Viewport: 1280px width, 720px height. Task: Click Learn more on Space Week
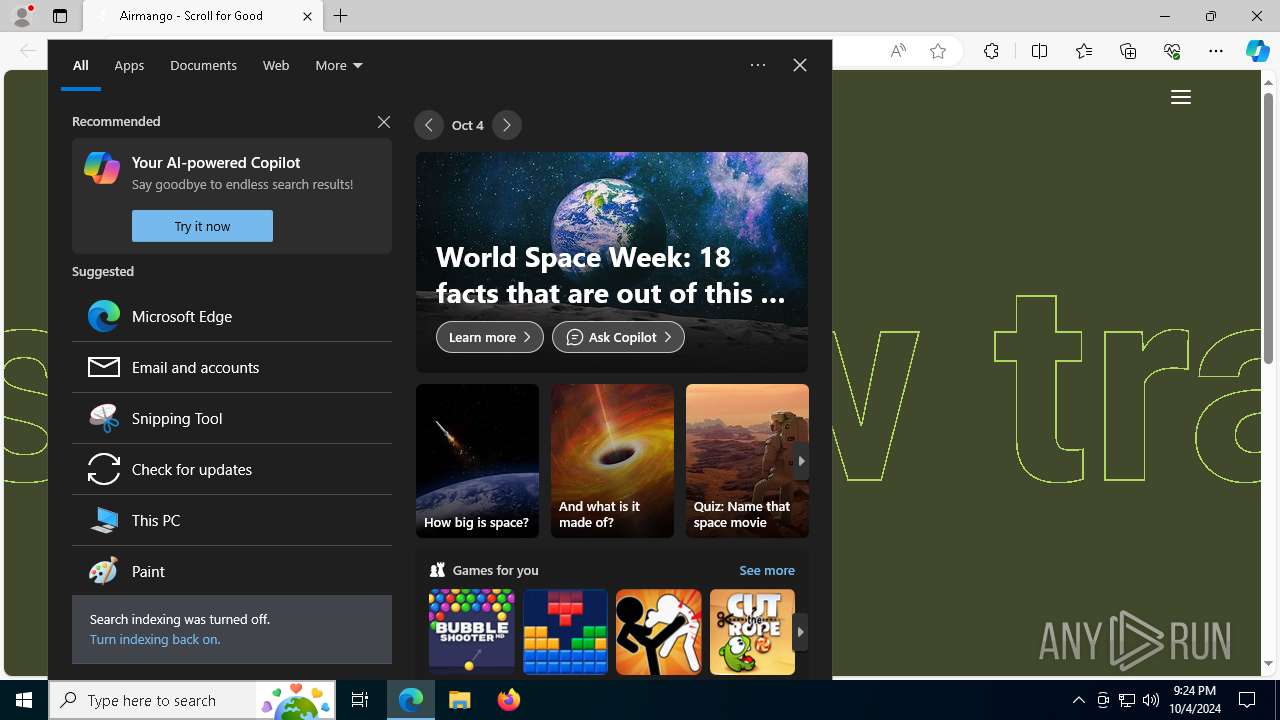click(x=490, y=337)
